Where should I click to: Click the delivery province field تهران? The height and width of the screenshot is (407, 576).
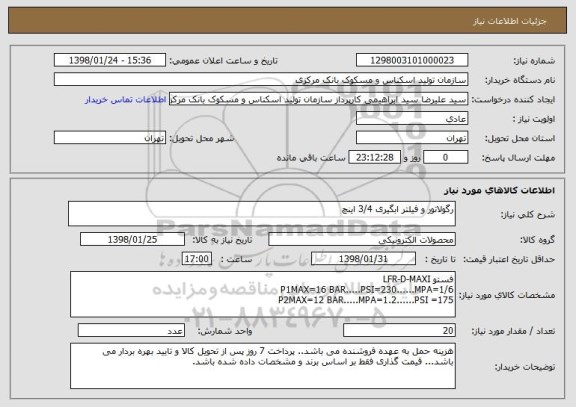[x=412, y=138]
